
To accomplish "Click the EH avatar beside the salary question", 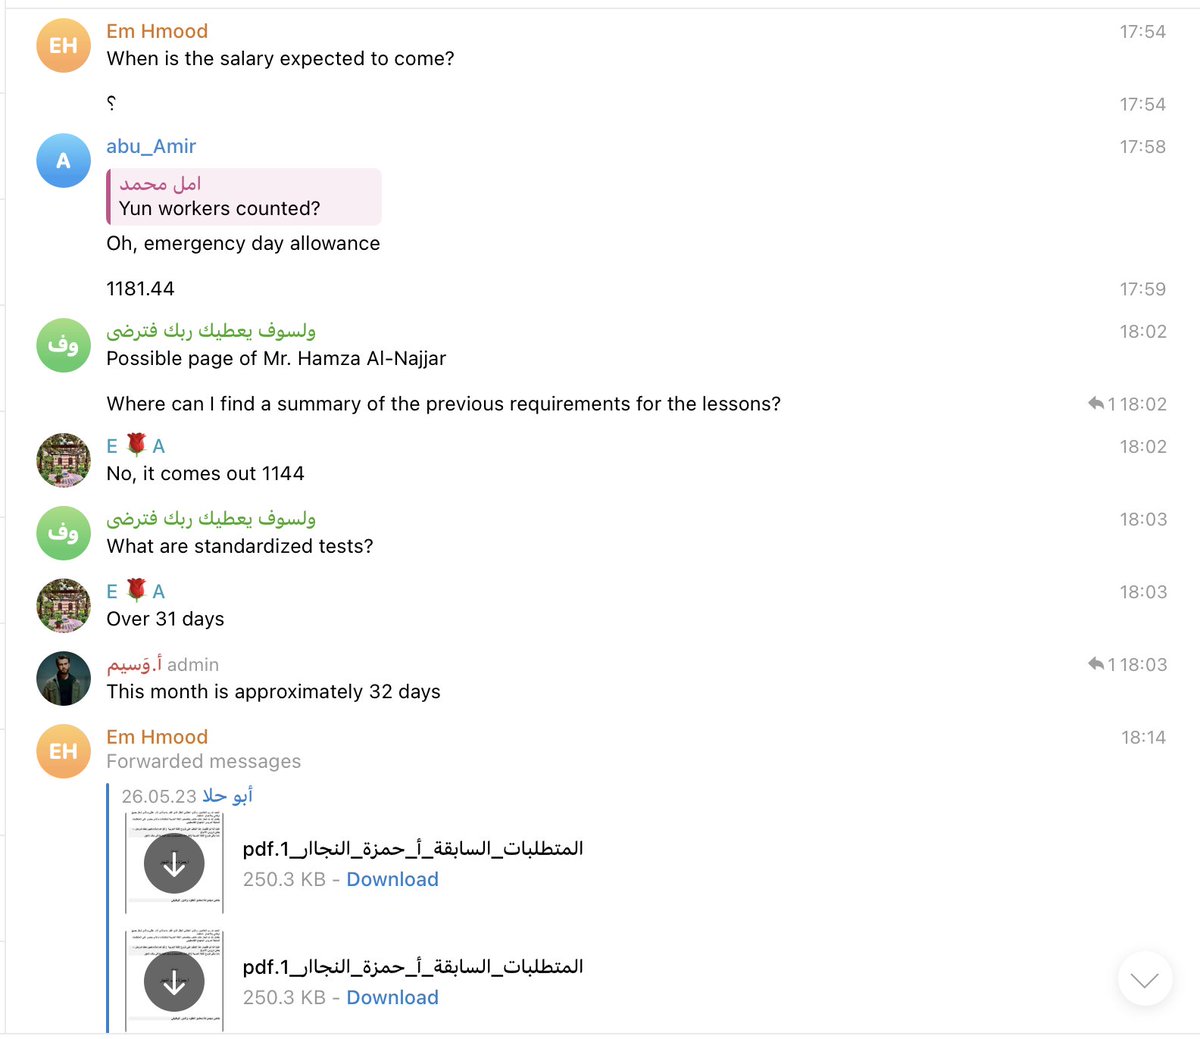I will click(x=63, y=45).
